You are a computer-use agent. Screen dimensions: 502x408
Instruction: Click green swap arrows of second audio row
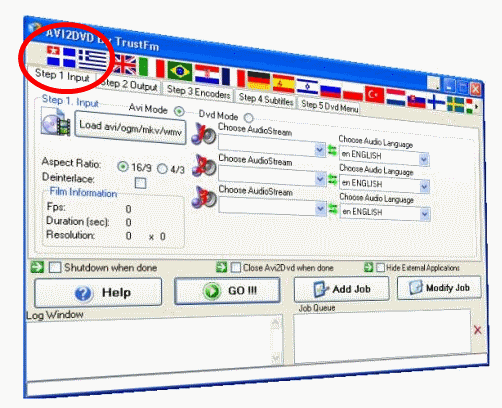point(332,179)
